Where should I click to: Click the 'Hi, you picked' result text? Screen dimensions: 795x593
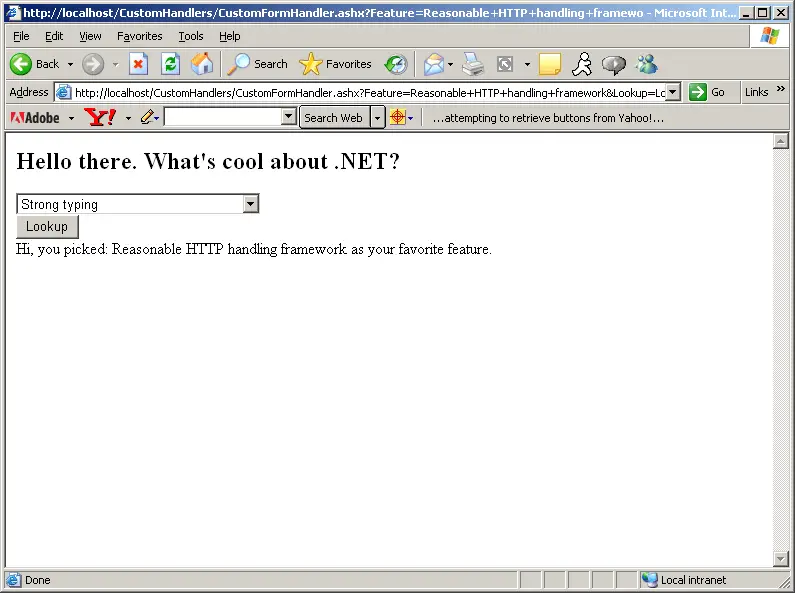[254, 249]
